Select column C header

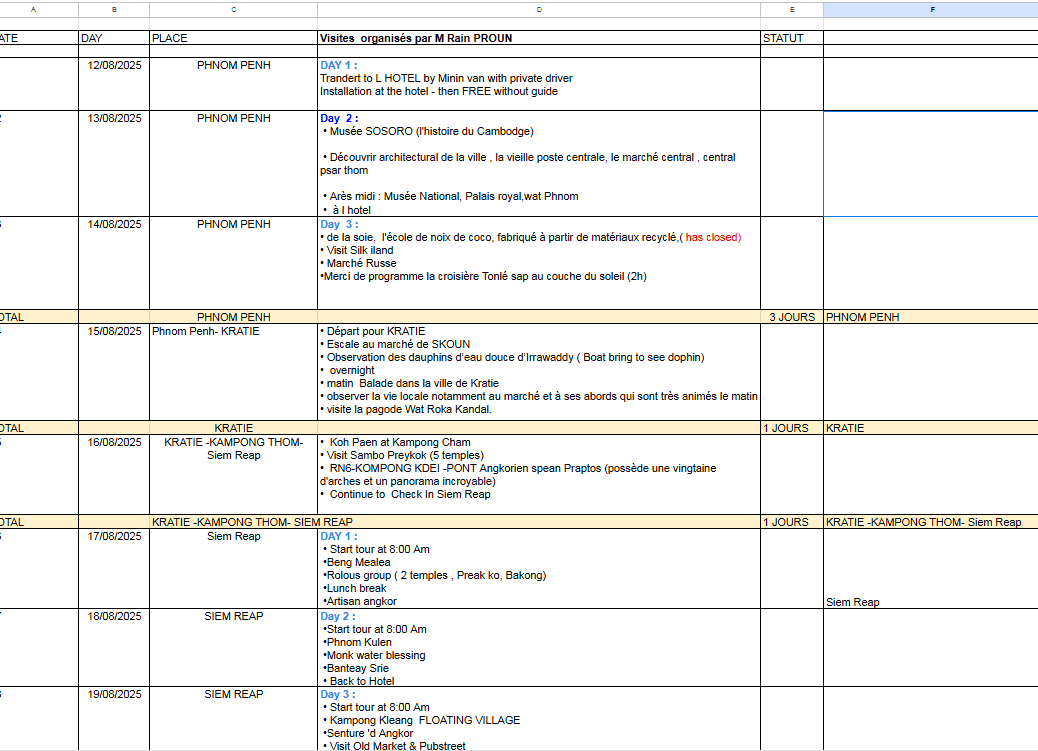(234, 10)
